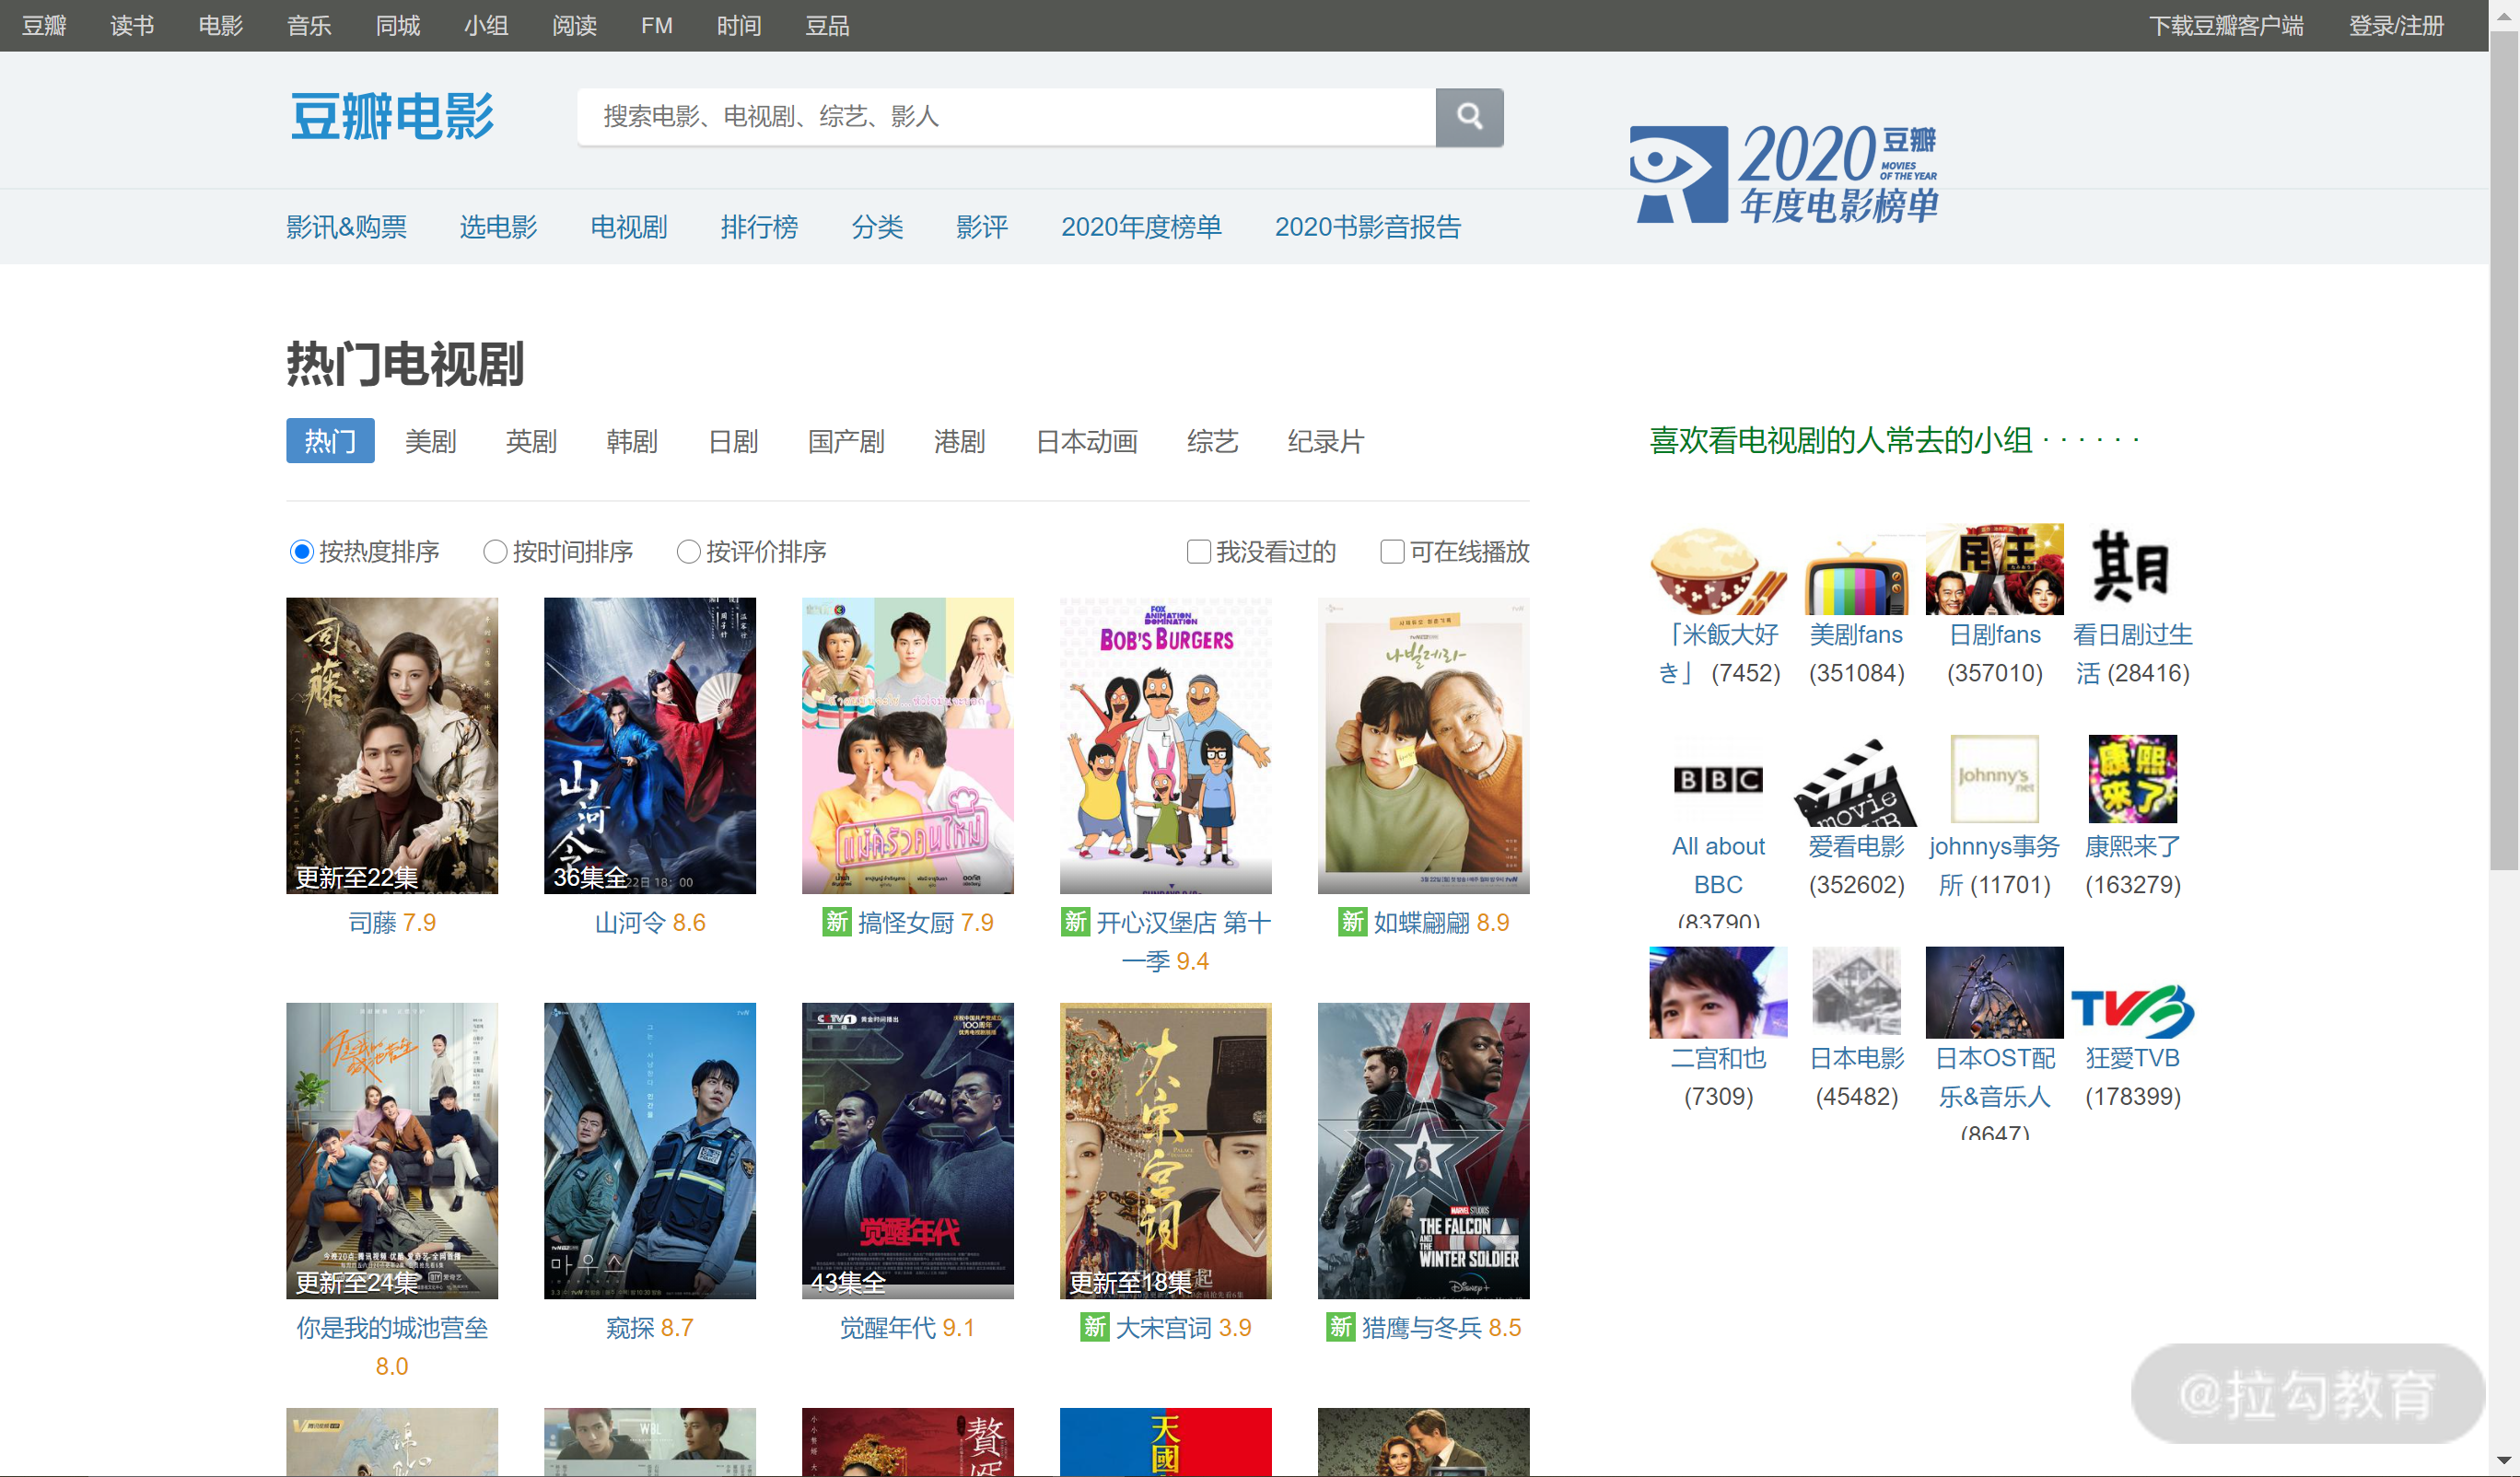This screenshot has width=2520, height=1477.
Task: Check the 可在线播放 checkbox
Action: tap(1392, 552)
